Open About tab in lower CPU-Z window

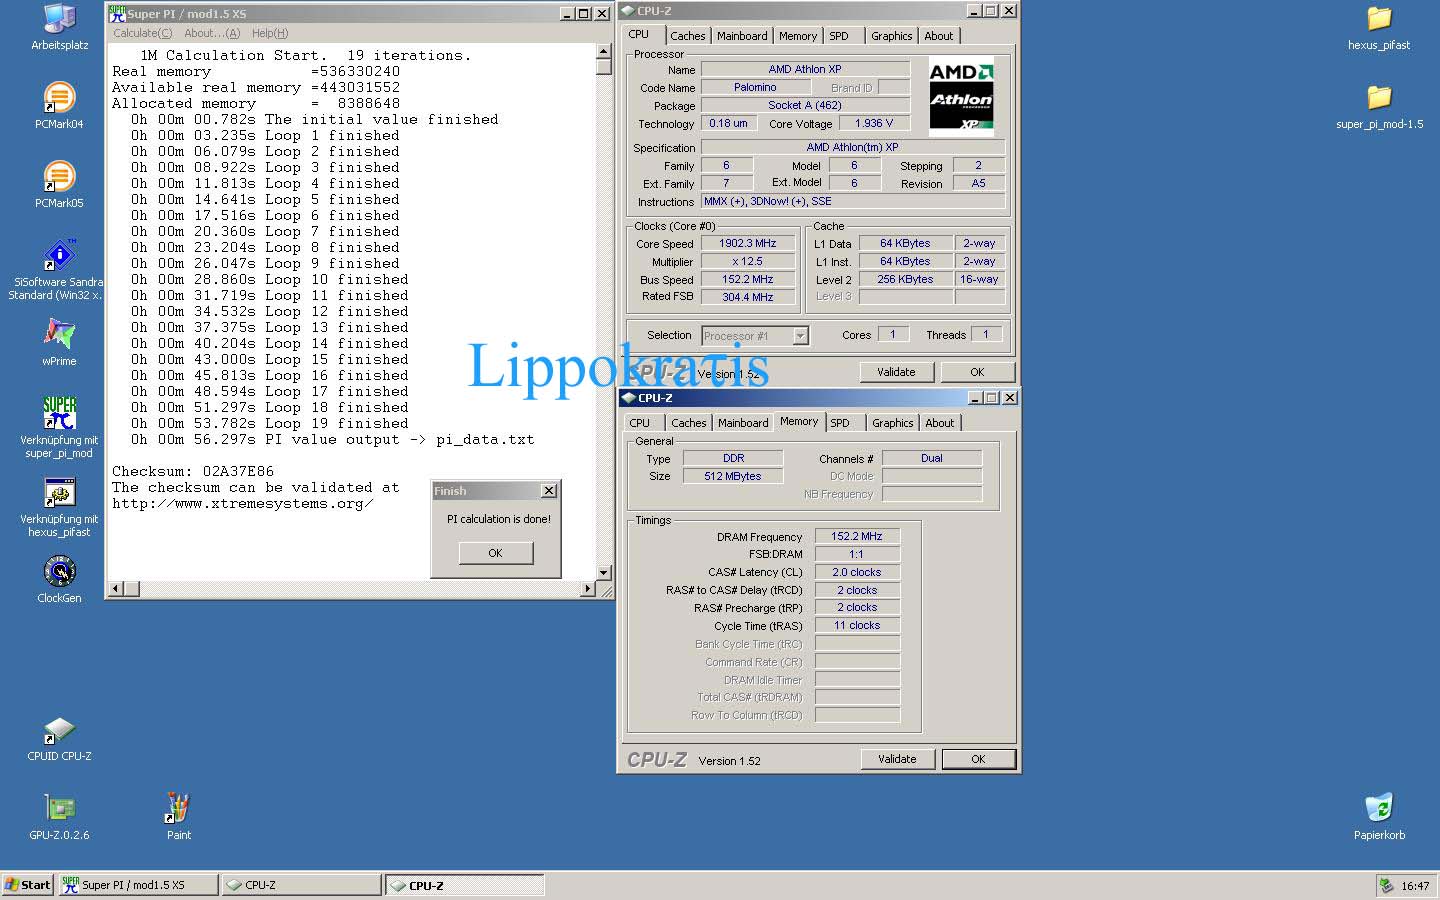click(940, 423)
